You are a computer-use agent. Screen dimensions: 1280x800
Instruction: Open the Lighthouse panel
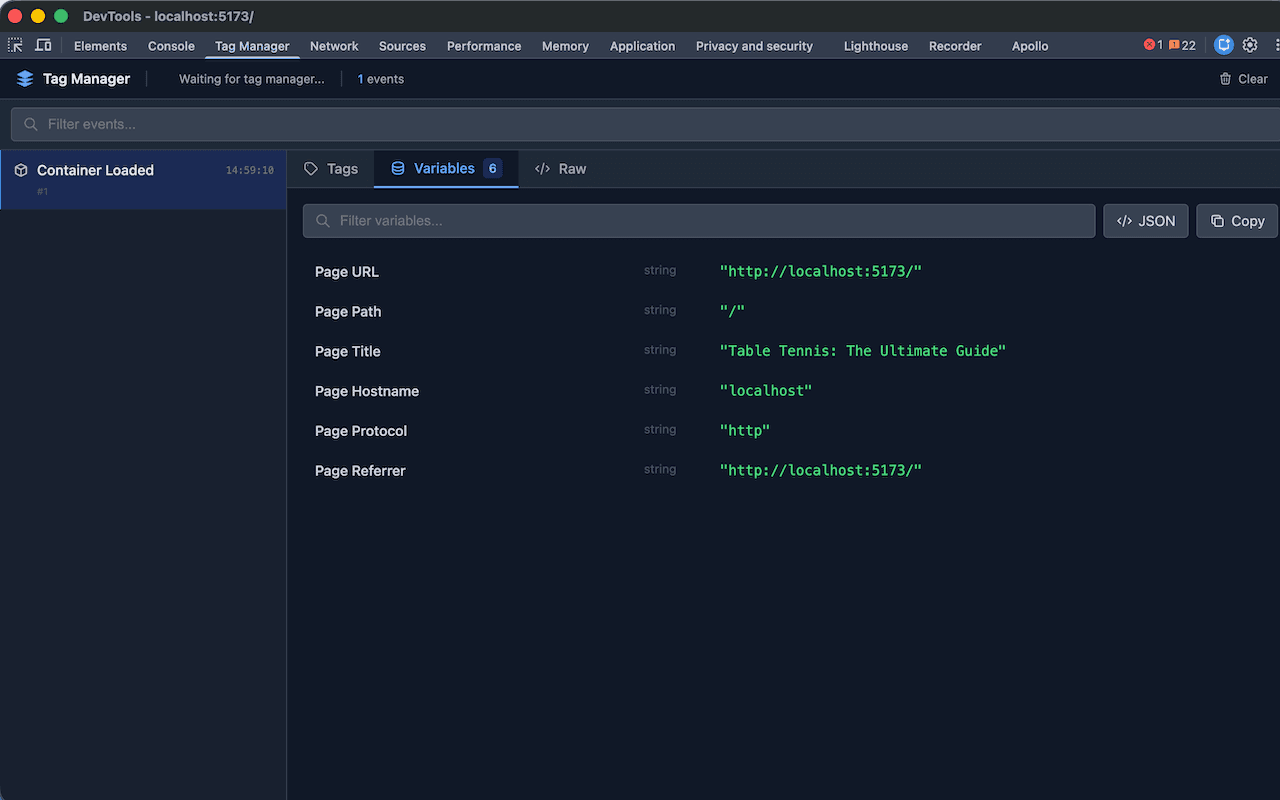(x=876, y=46)
